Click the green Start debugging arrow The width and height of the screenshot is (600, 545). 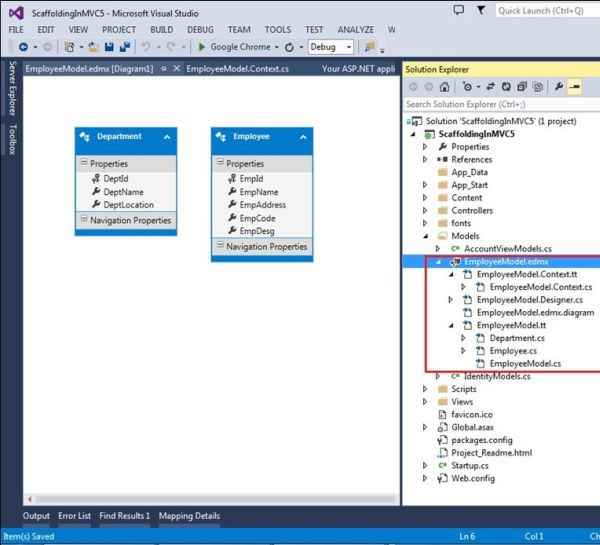coord(201,47)
